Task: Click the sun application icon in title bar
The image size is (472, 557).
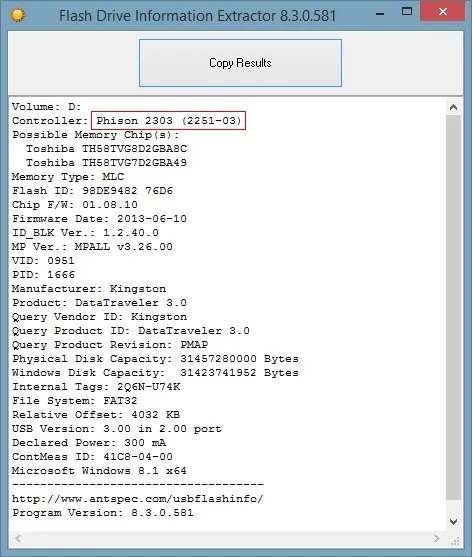Action: tap(18, 15)
